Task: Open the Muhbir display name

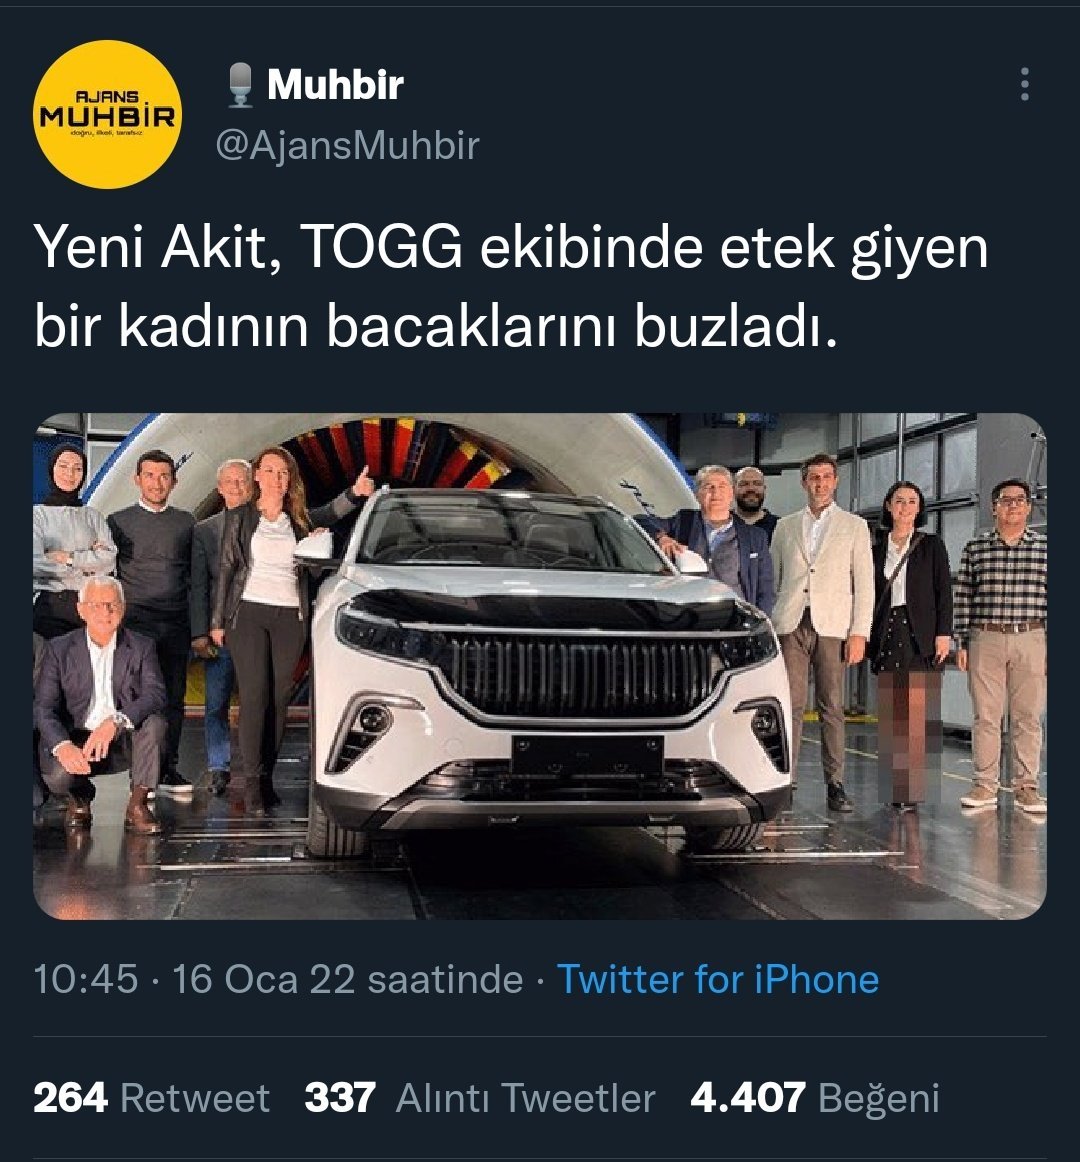Action: click(335, 85)
